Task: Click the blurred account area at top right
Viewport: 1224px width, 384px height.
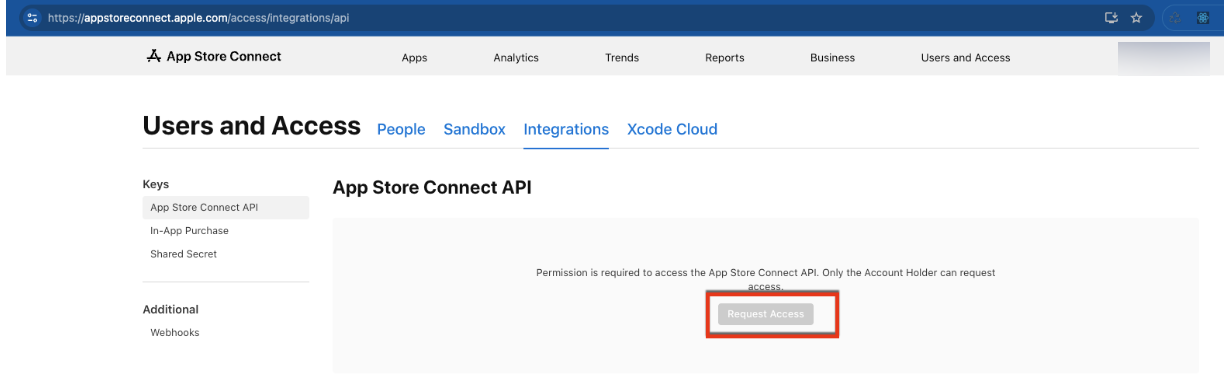Action: (x=1164, y=58)
